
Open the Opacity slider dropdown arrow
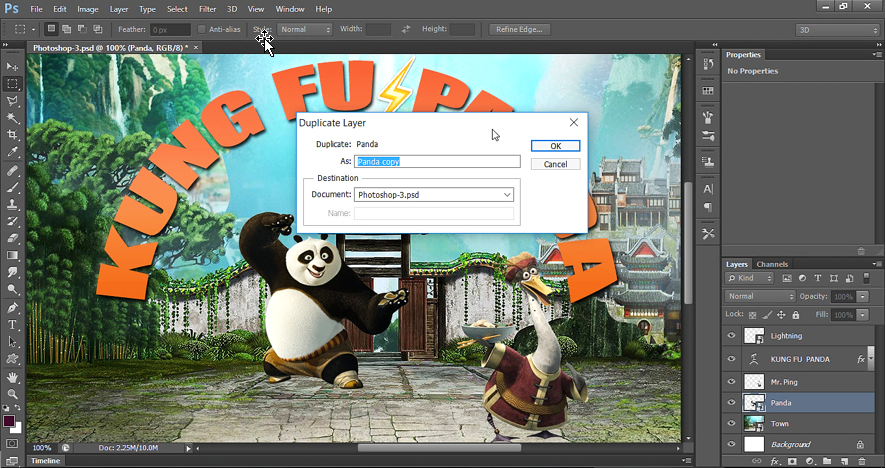(862, 296)
